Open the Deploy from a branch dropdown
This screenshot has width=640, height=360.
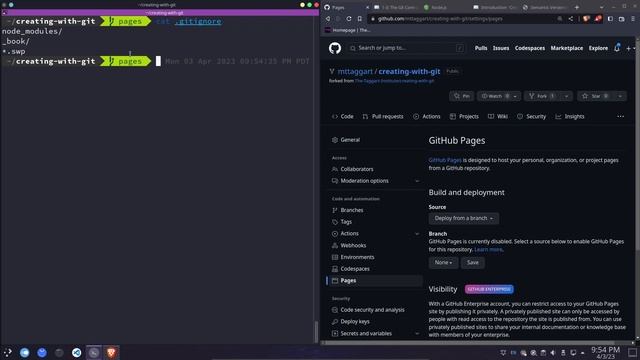[x=463, y=218]
